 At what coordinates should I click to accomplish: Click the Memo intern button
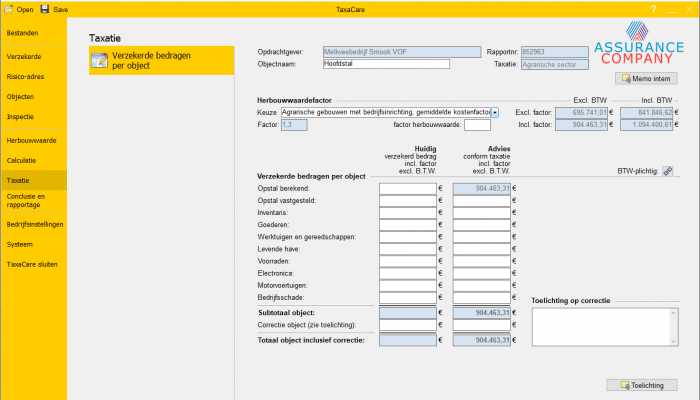pyautogui.click(x=646, y=79)
